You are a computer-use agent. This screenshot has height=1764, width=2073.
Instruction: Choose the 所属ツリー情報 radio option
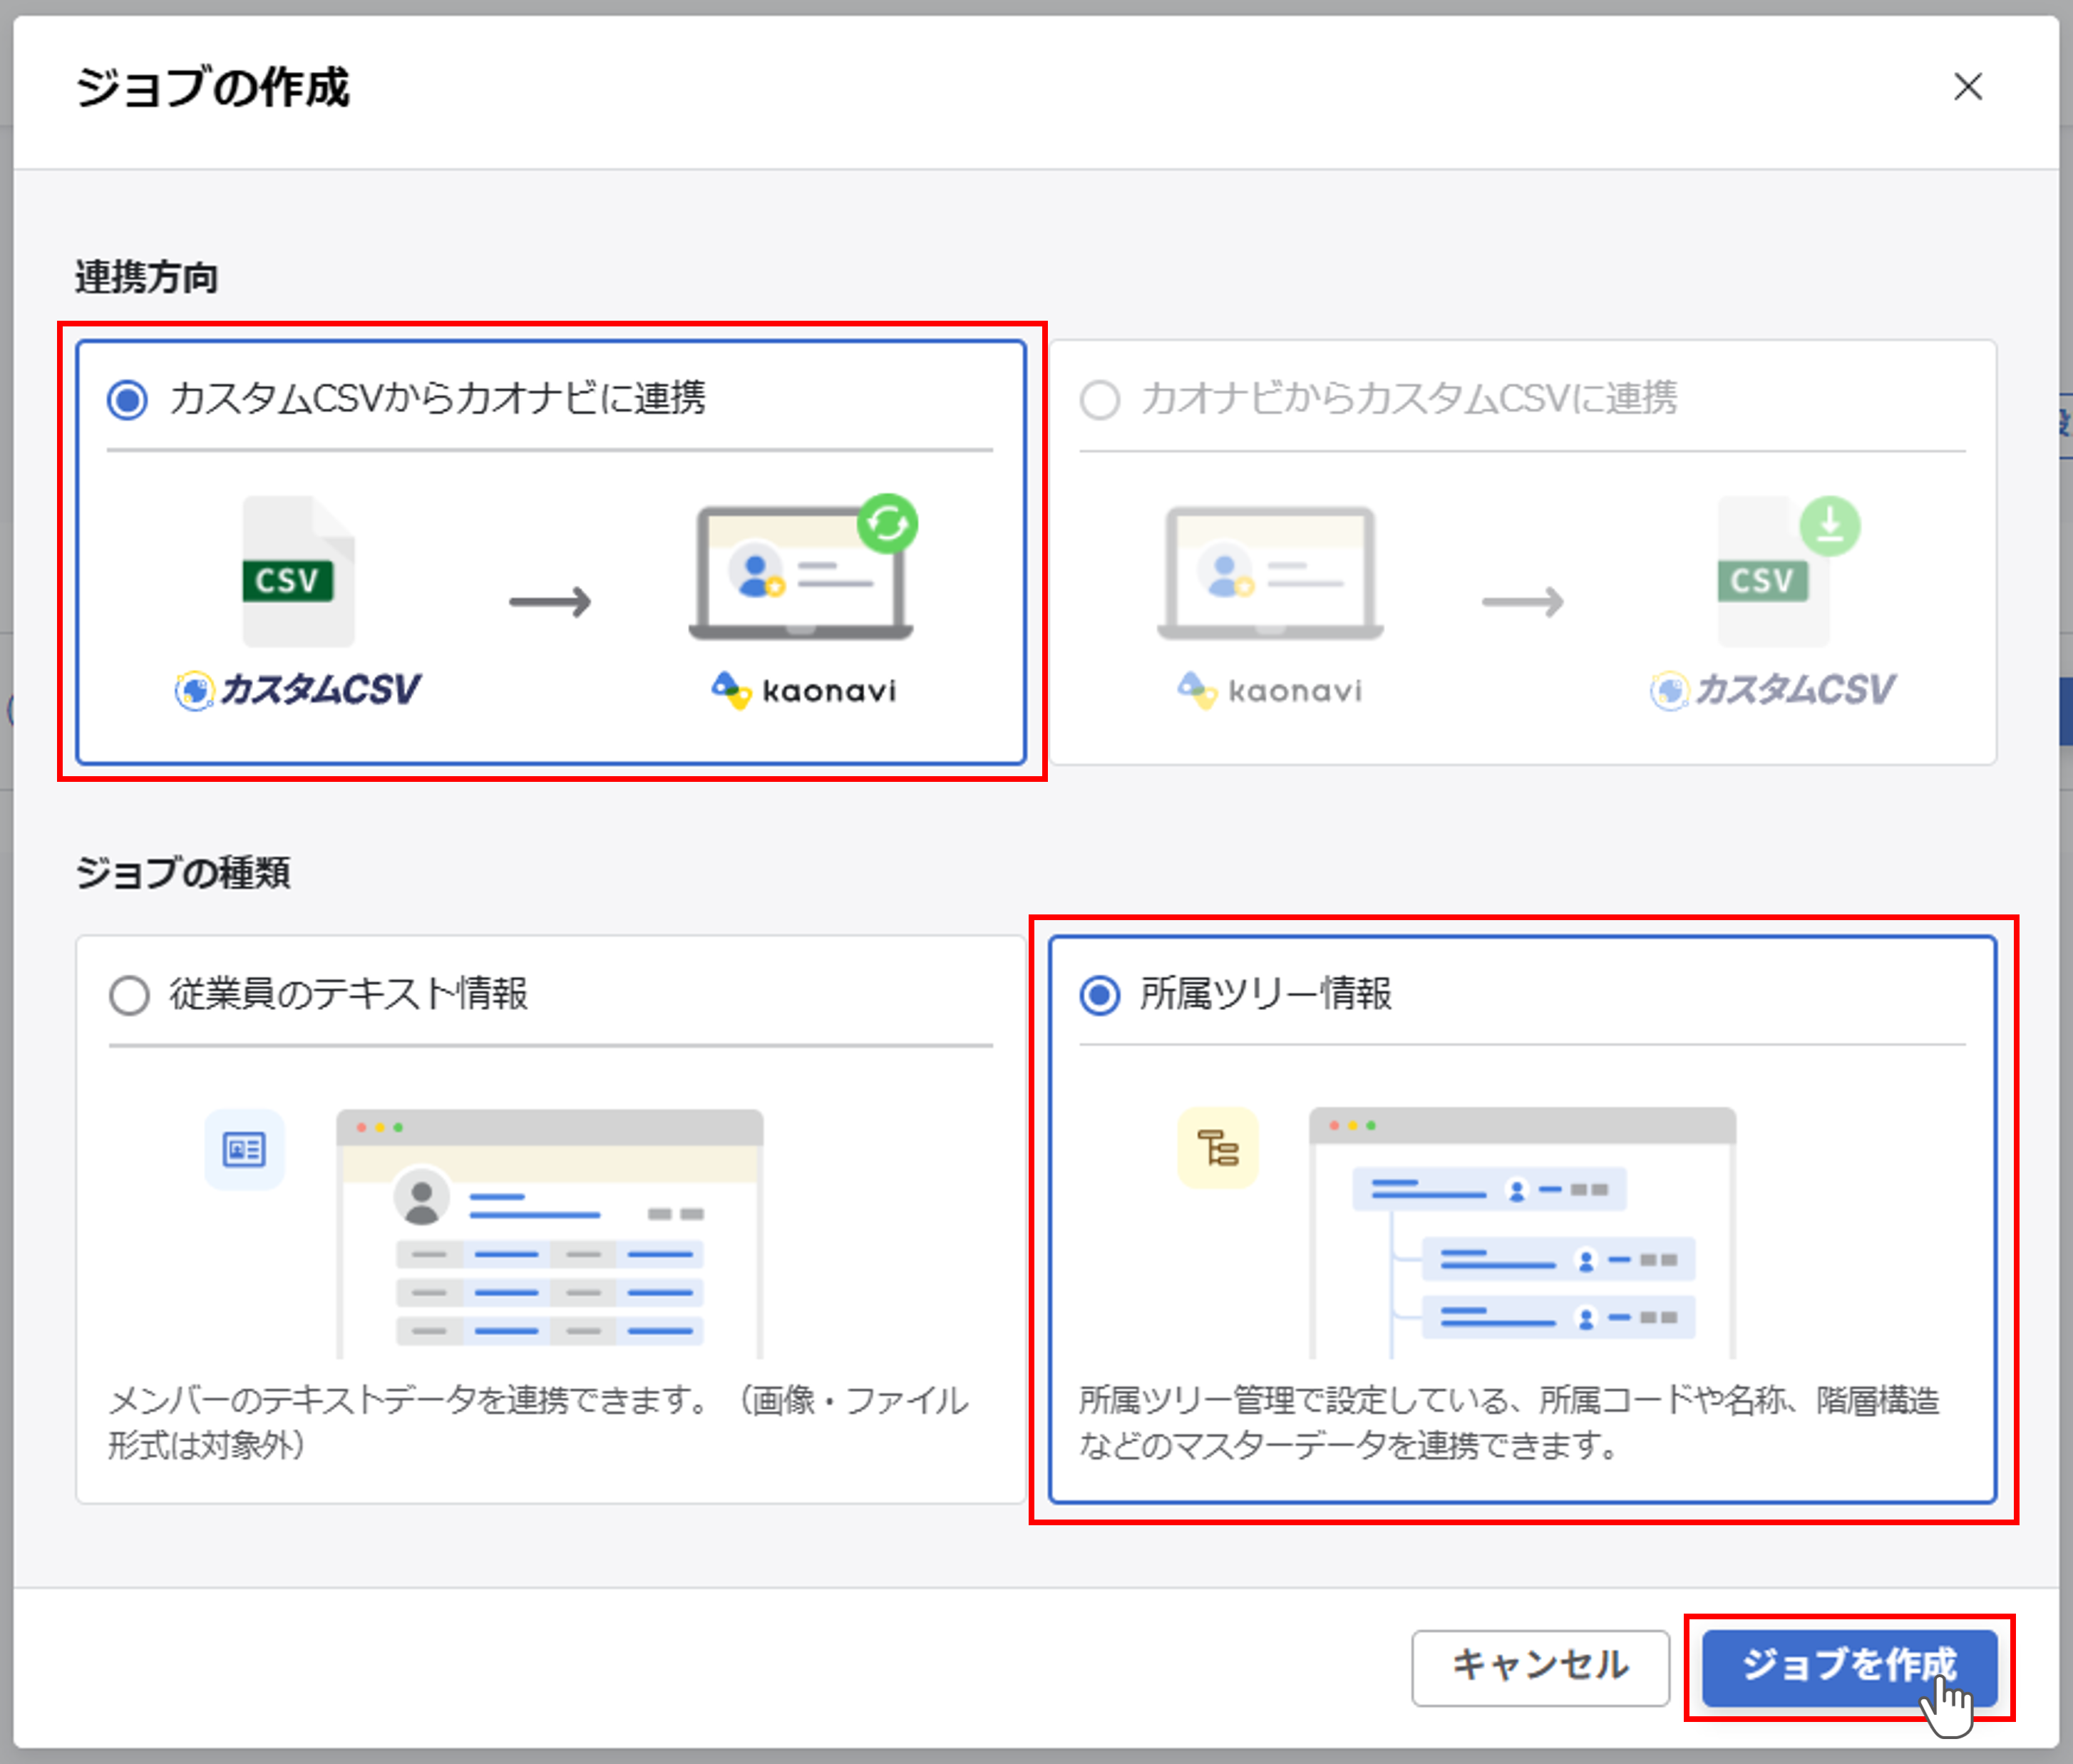(1099, 995)
